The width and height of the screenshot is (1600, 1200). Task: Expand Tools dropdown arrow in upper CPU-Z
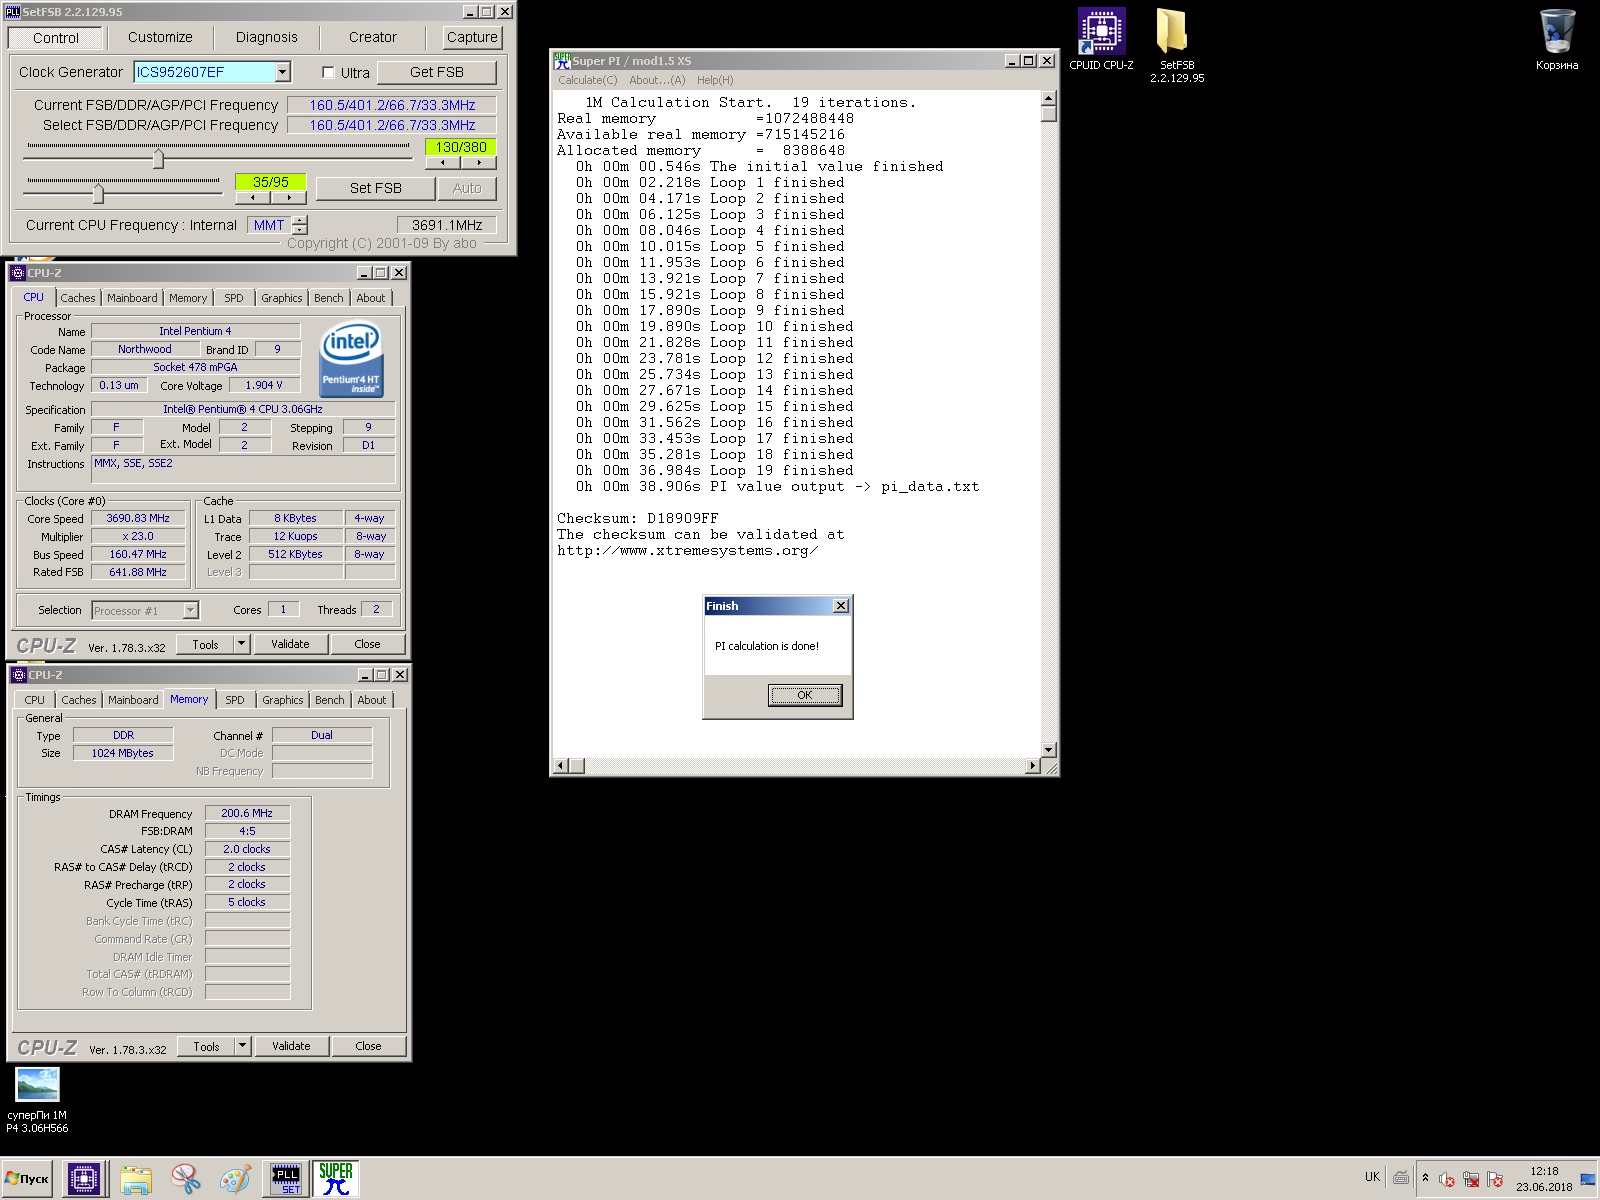tap(241, 644)
